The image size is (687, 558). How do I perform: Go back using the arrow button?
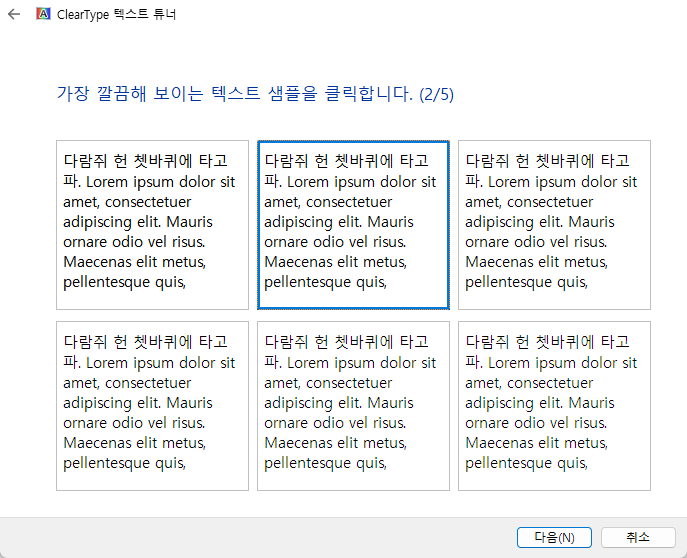pos(14,14)
